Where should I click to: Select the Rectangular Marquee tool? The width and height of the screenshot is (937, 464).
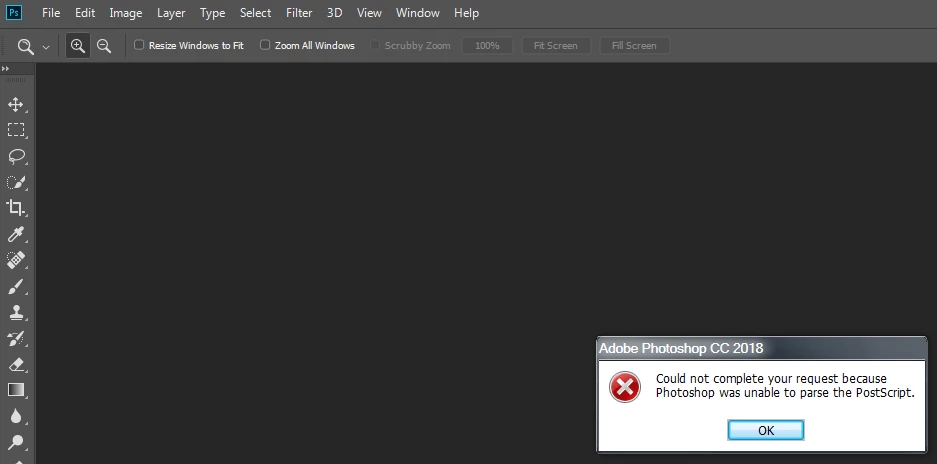coord(16,130)
